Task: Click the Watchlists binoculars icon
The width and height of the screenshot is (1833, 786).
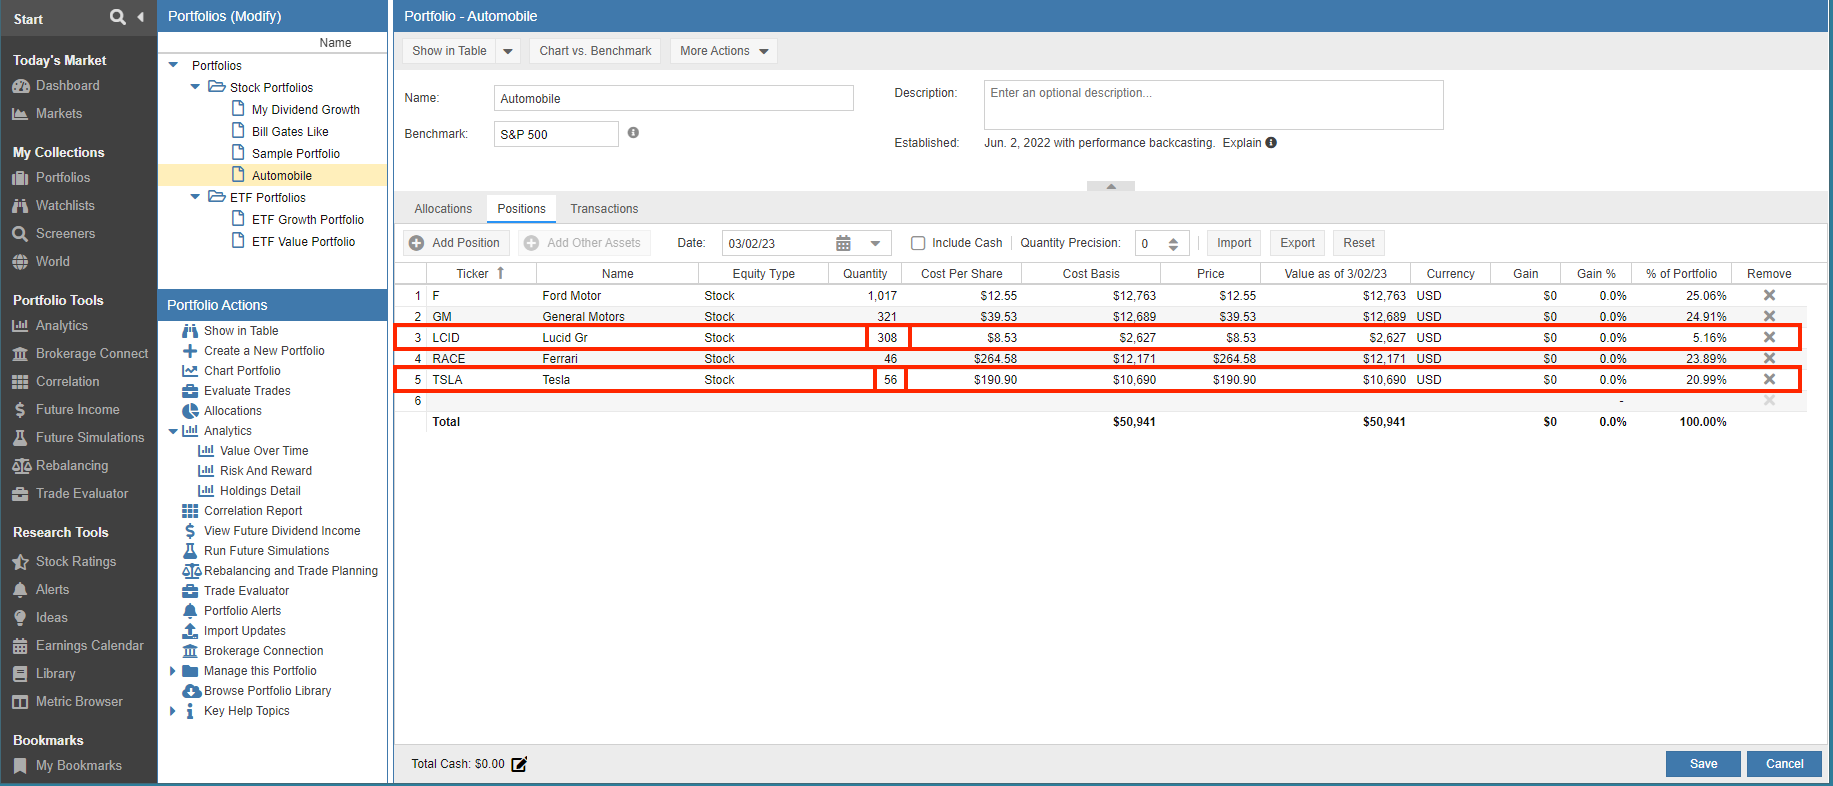Action: tap(20, 206)
